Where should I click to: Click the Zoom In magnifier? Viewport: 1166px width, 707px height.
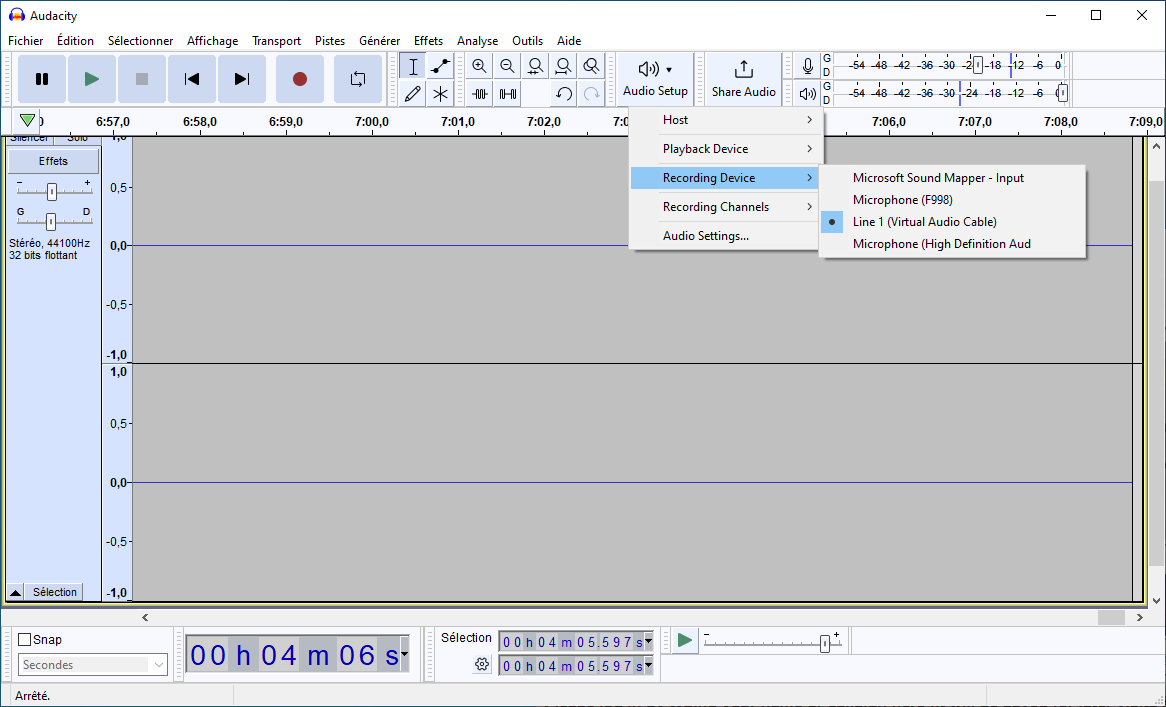[x=480, y=66]
